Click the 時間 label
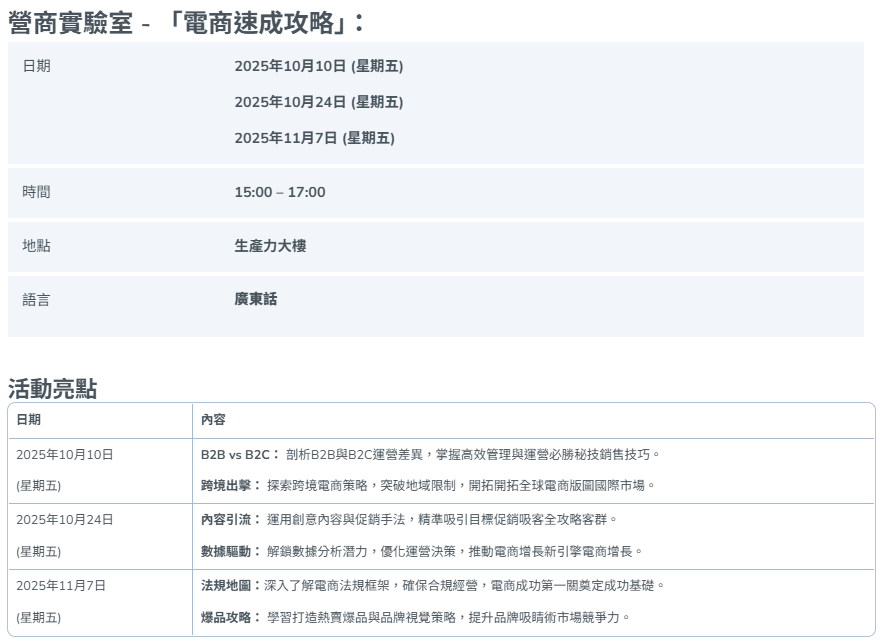 pyautogui.click(x=36, y=192)
